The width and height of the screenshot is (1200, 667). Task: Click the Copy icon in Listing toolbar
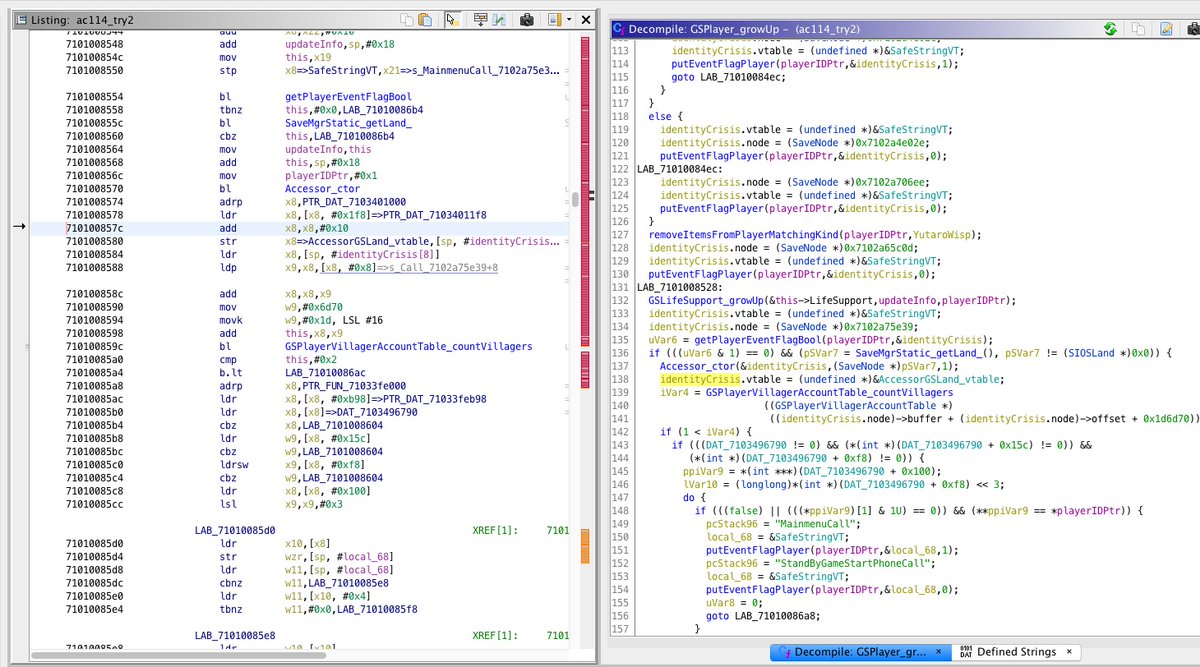407,19
